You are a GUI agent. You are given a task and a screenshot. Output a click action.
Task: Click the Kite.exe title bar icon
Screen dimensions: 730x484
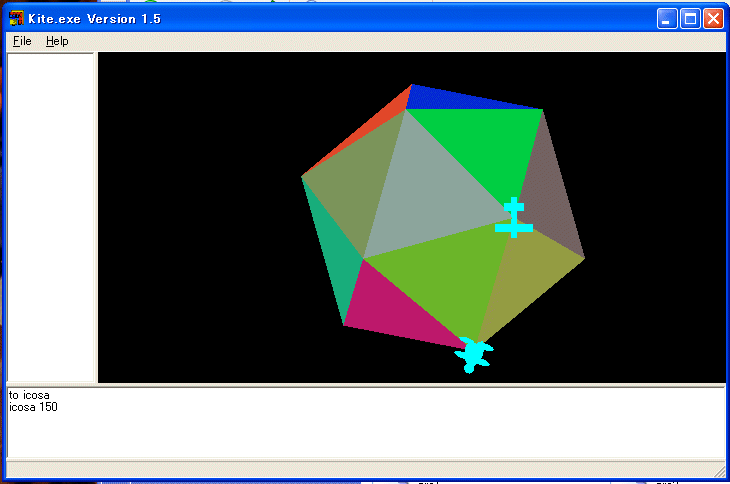click(16, 18)
